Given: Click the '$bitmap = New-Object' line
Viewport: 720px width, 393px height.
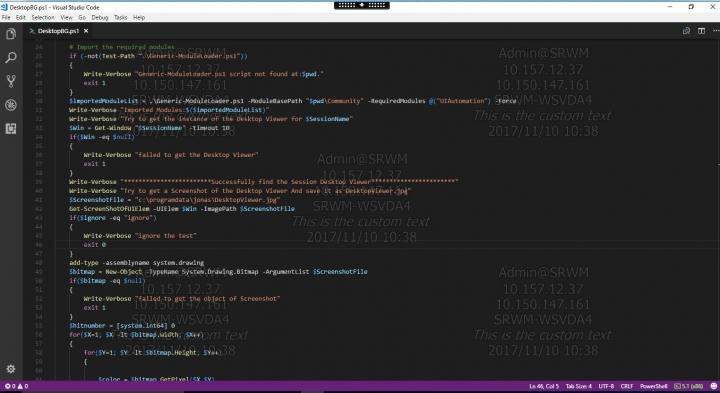Looking at the screenshot, I should pos(218,272).
